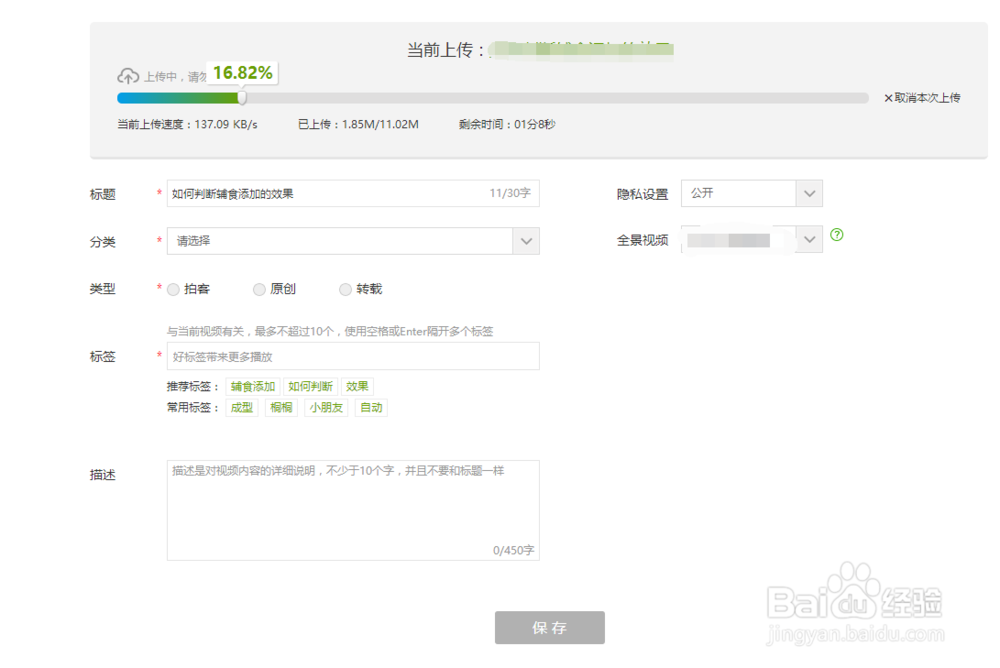Click the 描述 description text area
The width and height of the screenshot is (1000, 668).
click(x=352, y=510)
